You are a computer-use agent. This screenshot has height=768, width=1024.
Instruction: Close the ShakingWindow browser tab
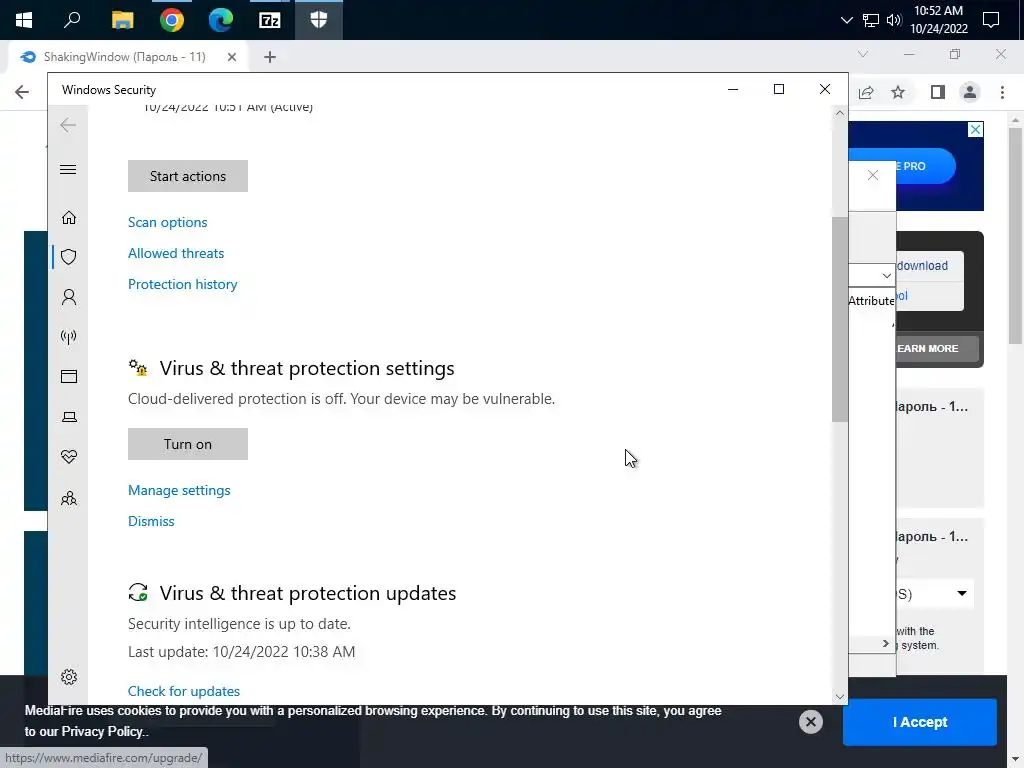coord(232,57)
